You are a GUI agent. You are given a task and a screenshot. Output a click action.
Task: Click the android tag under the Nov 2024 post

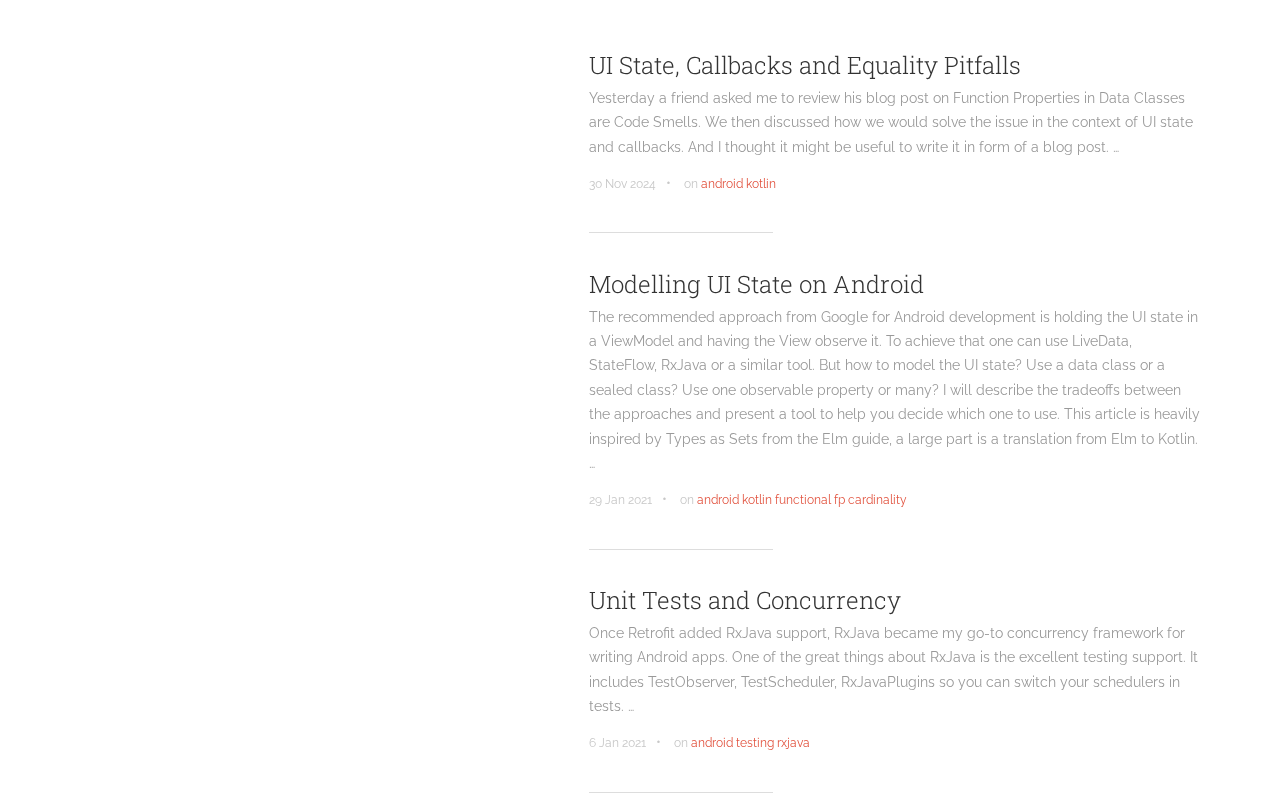point(721,184)
